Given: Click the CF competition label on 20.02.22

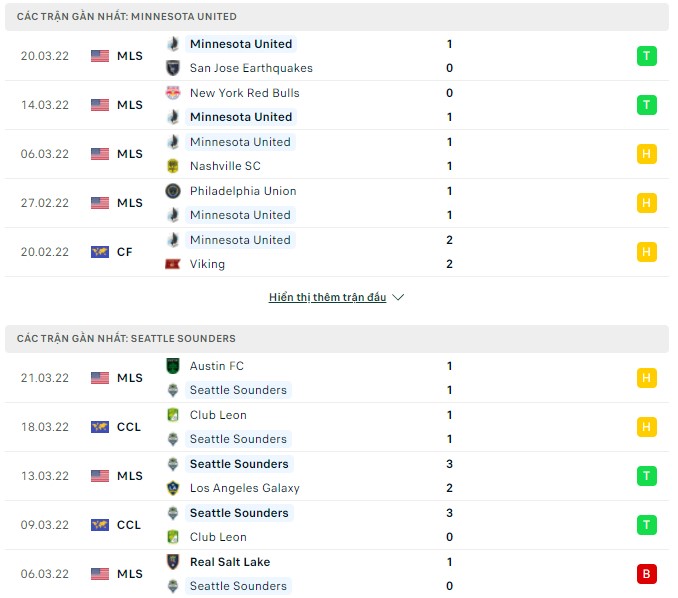Looking at the screenshot, I should tap(125, 252).
